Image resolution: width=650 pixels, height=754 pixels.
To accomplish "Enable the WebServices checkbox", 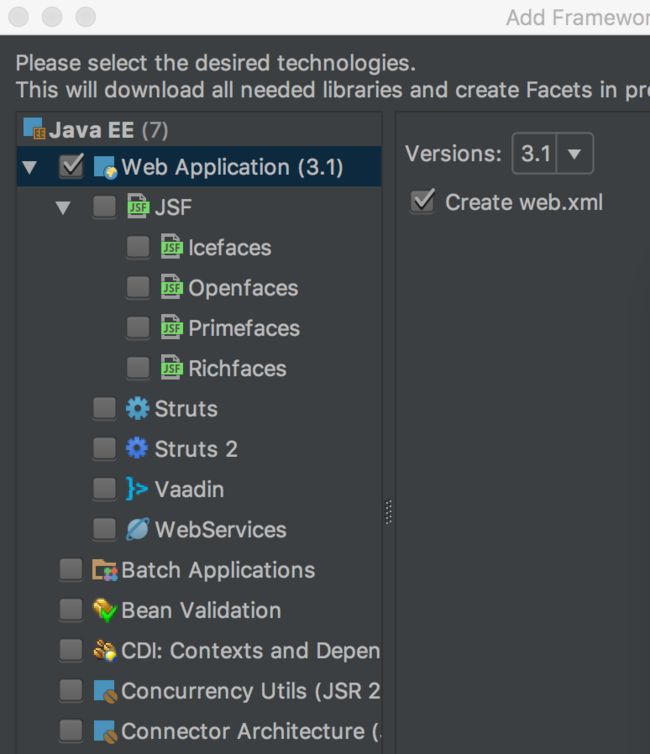I will tap(104, 529).
